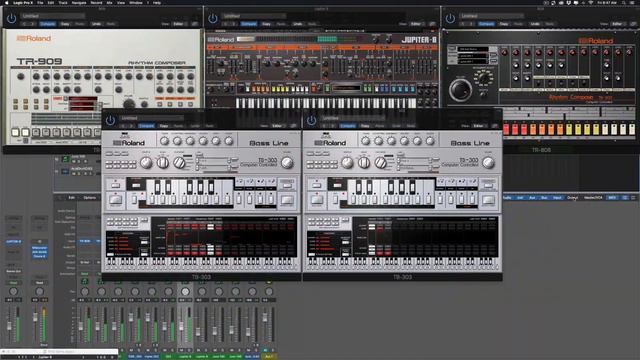Click the pan knob of the highlighted mixer channel
The height and width of the screenshot is (360, 640).
185,291
